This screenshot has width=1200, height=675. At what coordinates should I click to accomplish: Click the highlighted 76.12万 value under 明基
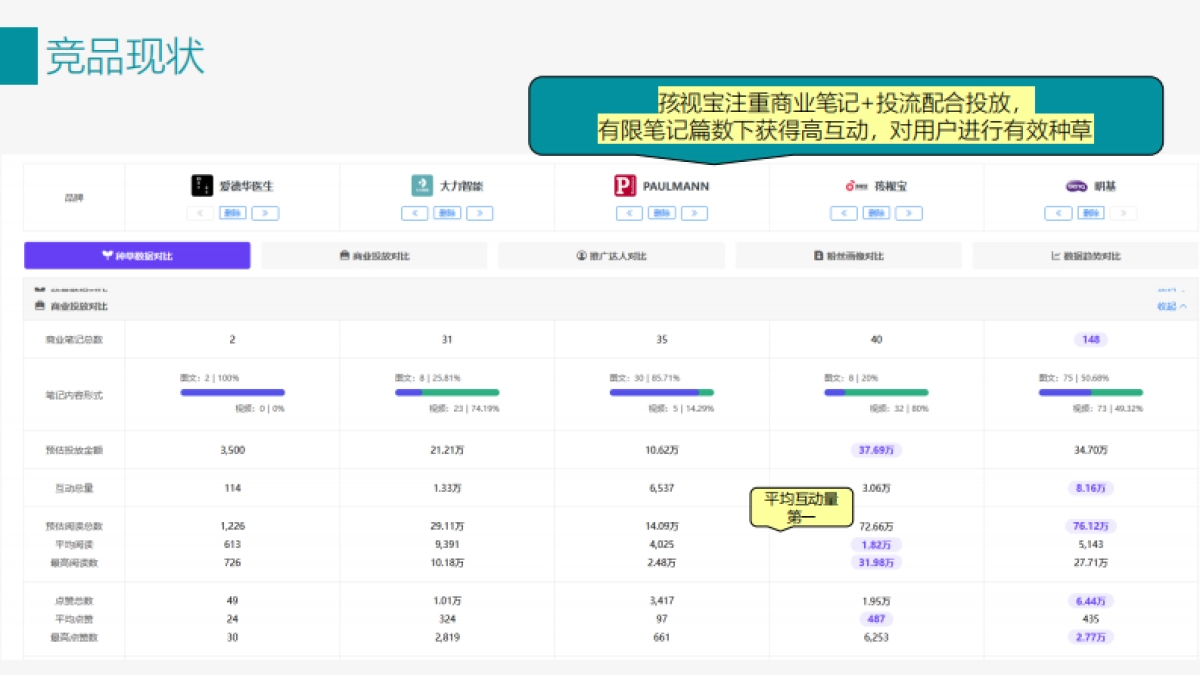click(x=1089, y=524)
